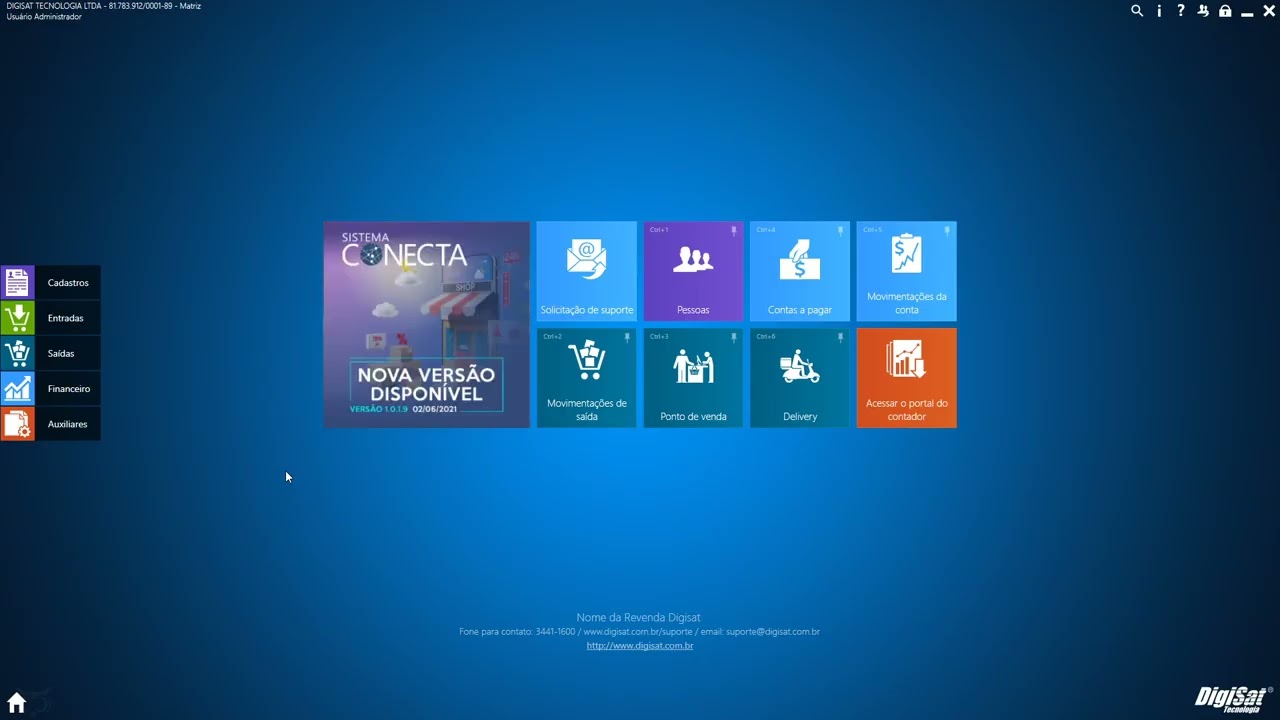Click the Nova Versão Disponível banner

427,325
